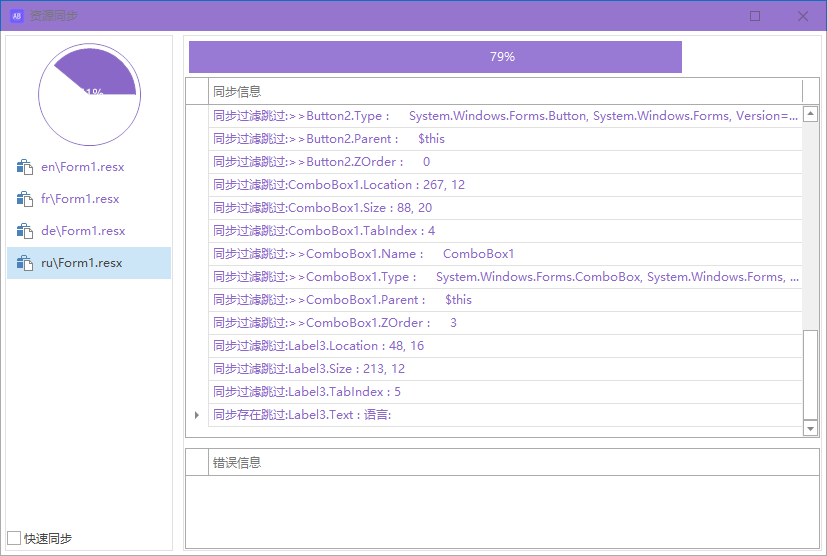Image resolution: width=827 pixels, height=556 pixels.
Task: Click the file icon beside de\Form1.resx
Action: (x=25, y=231)
